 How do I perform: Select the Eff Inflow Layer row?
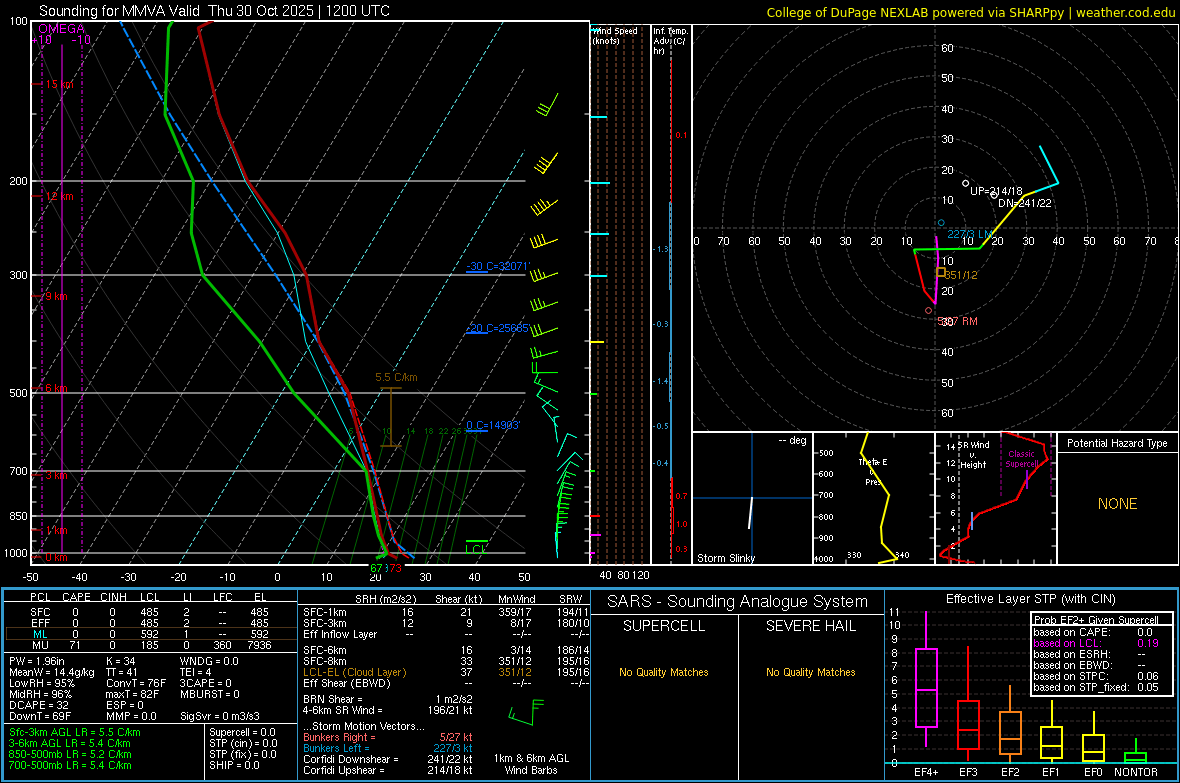(446, 634)
